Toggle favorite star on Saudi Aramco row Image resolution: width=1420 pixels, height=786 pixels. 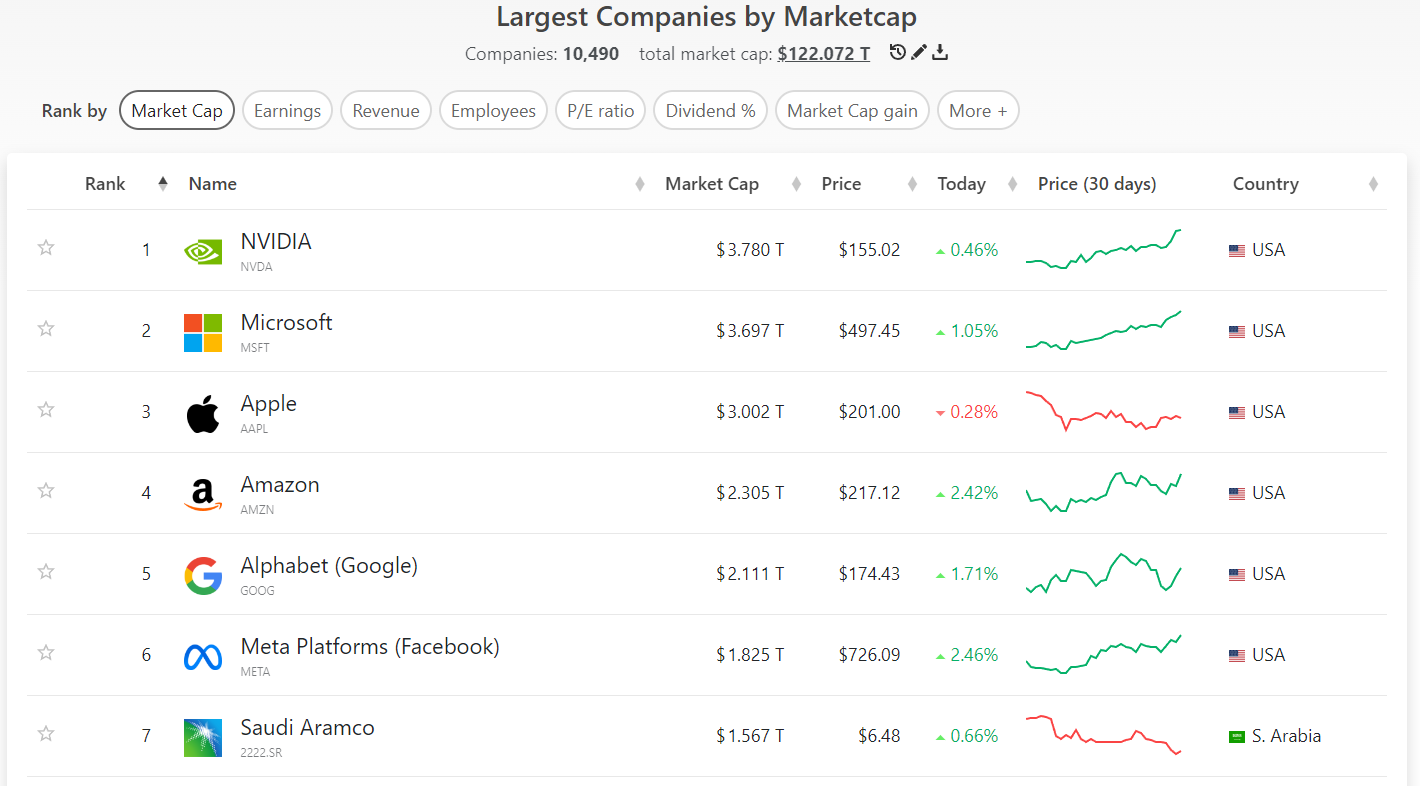coord(46,734)
